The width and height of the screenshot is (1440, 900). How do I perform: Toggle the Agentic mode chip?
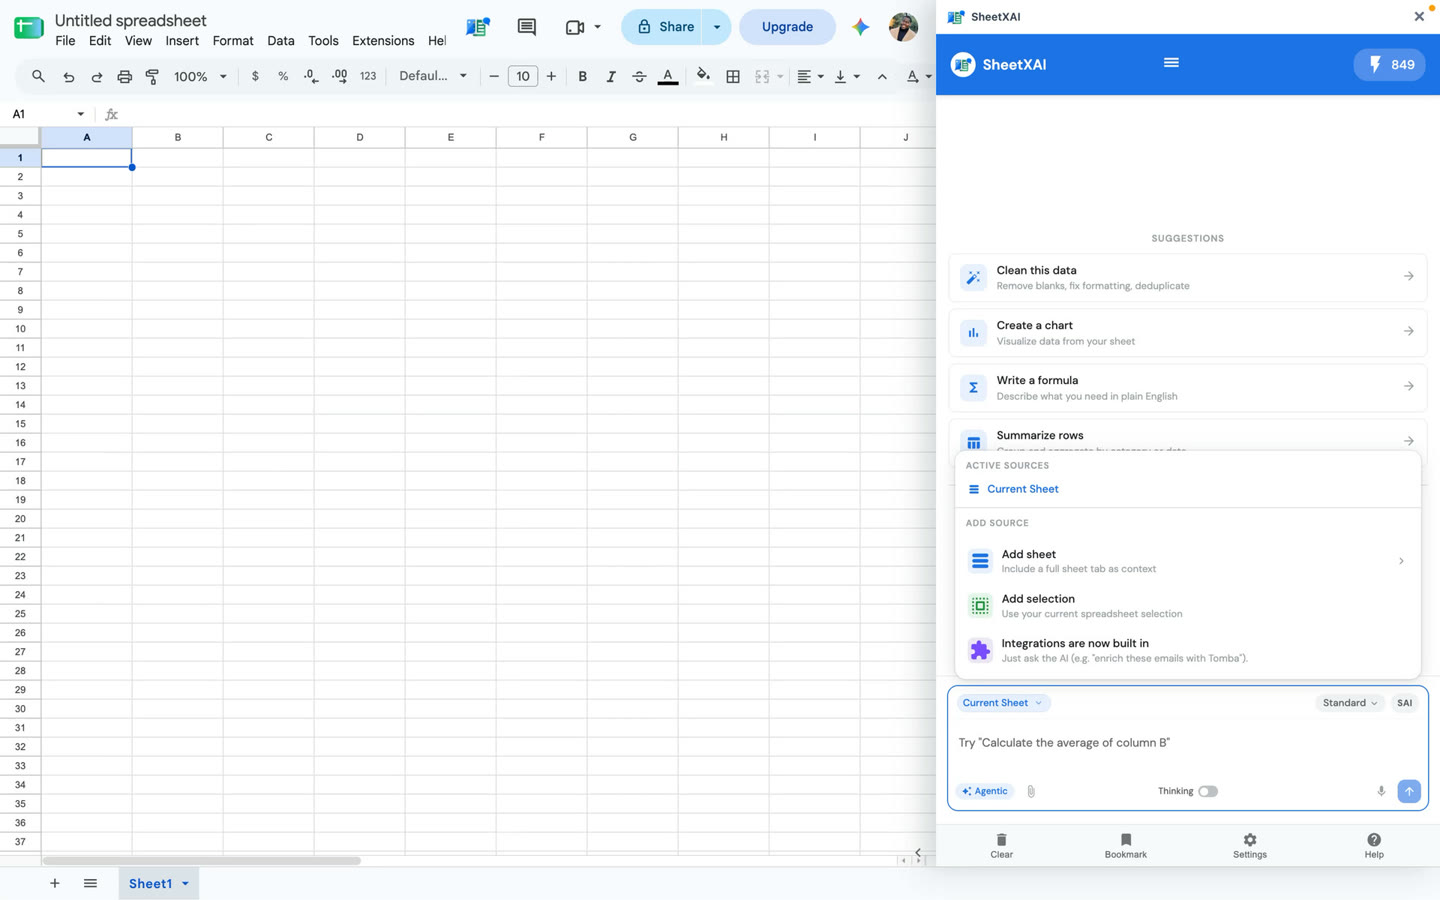(985, 791)
